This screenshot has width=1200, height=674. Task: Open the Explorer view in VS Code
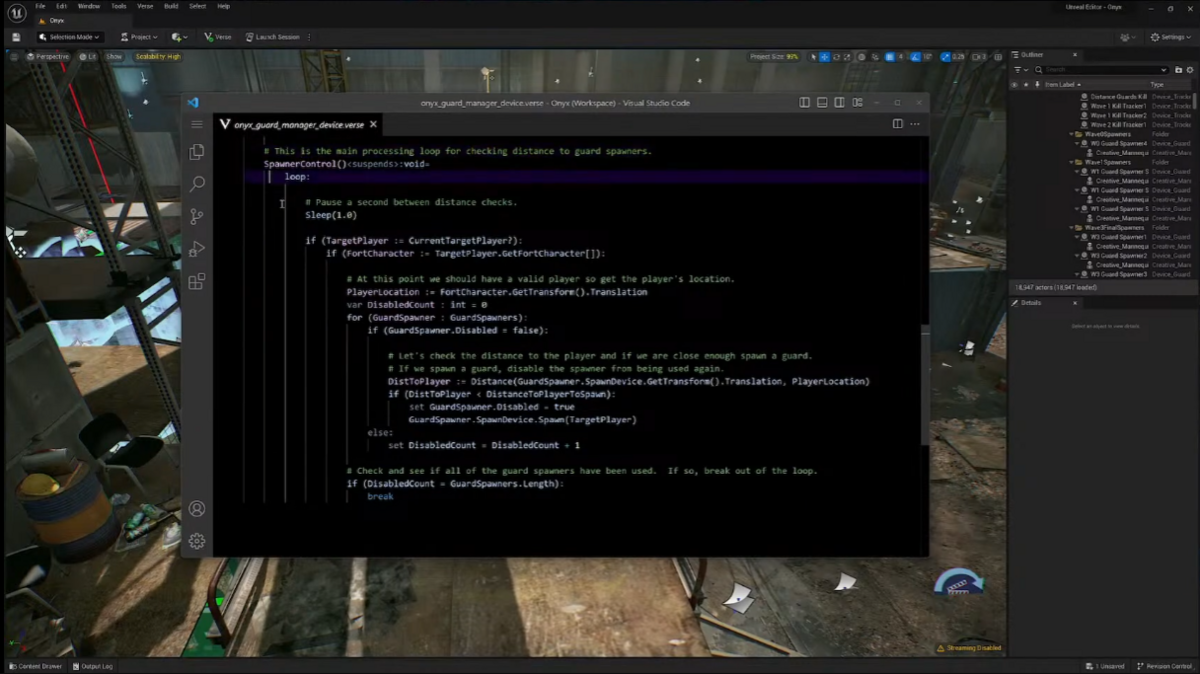(x=197, y=152)
